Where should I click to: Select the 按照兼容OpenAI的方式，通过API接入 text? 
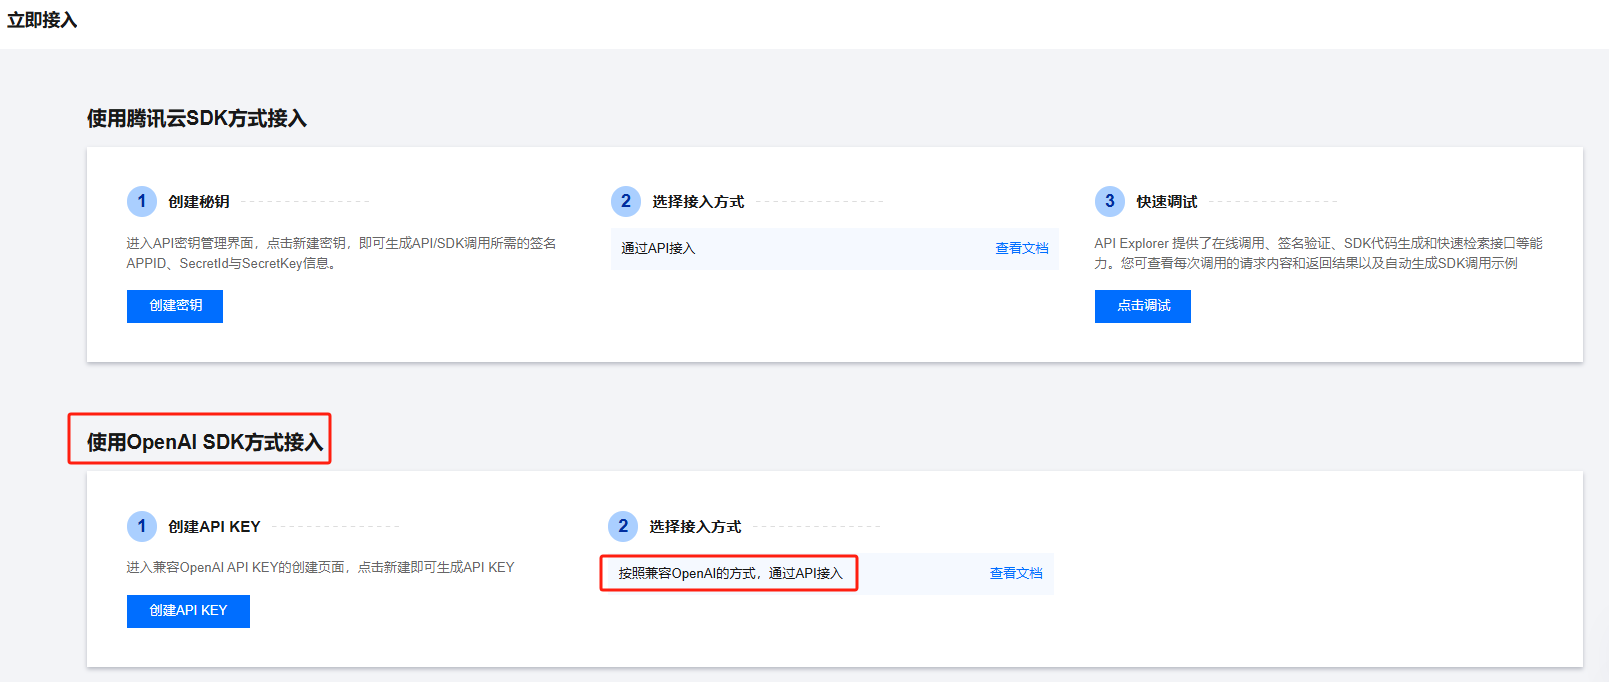[x=730, y=573]
